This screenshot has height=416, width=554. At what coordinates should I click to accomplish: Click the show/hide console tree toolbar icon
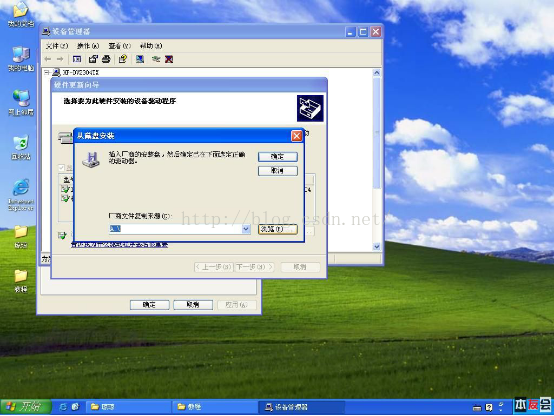[x=77, y=59]
